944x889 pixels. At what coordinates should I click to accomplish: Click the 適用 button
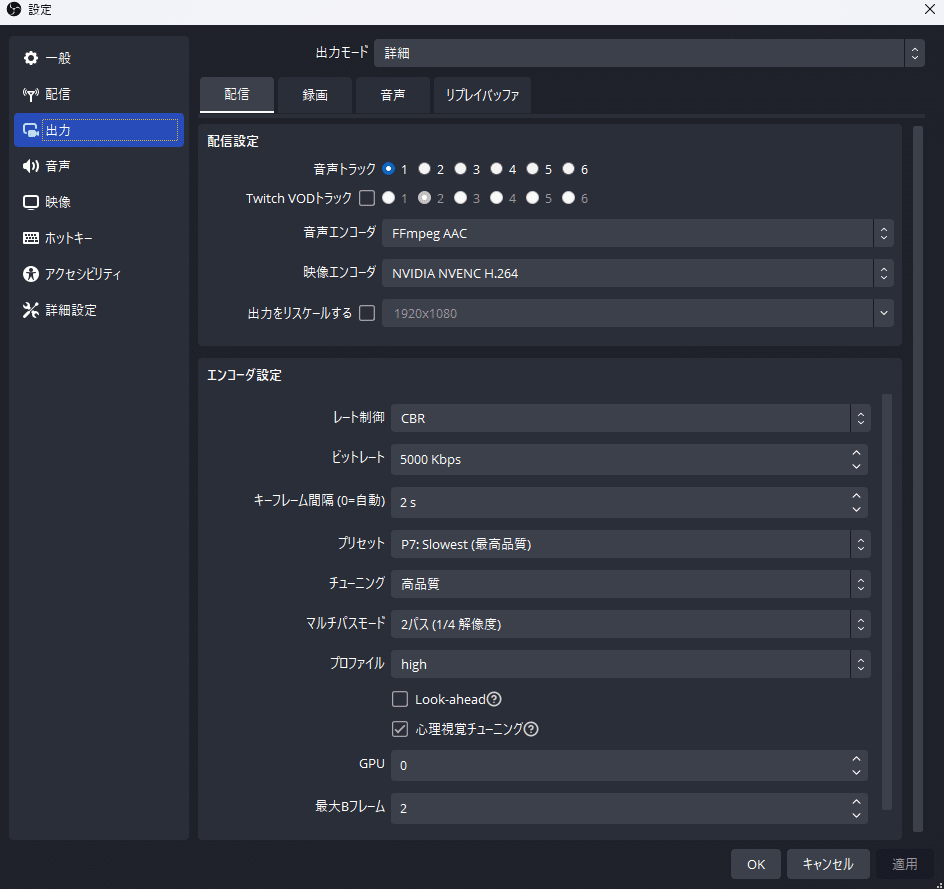pos(904,864)
